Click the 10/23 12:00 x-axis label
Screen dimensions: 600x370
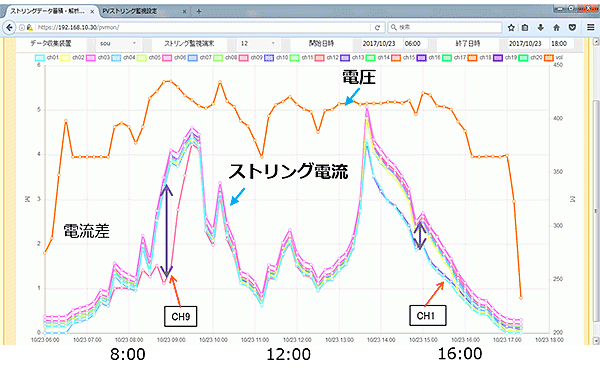click(297, 340)
